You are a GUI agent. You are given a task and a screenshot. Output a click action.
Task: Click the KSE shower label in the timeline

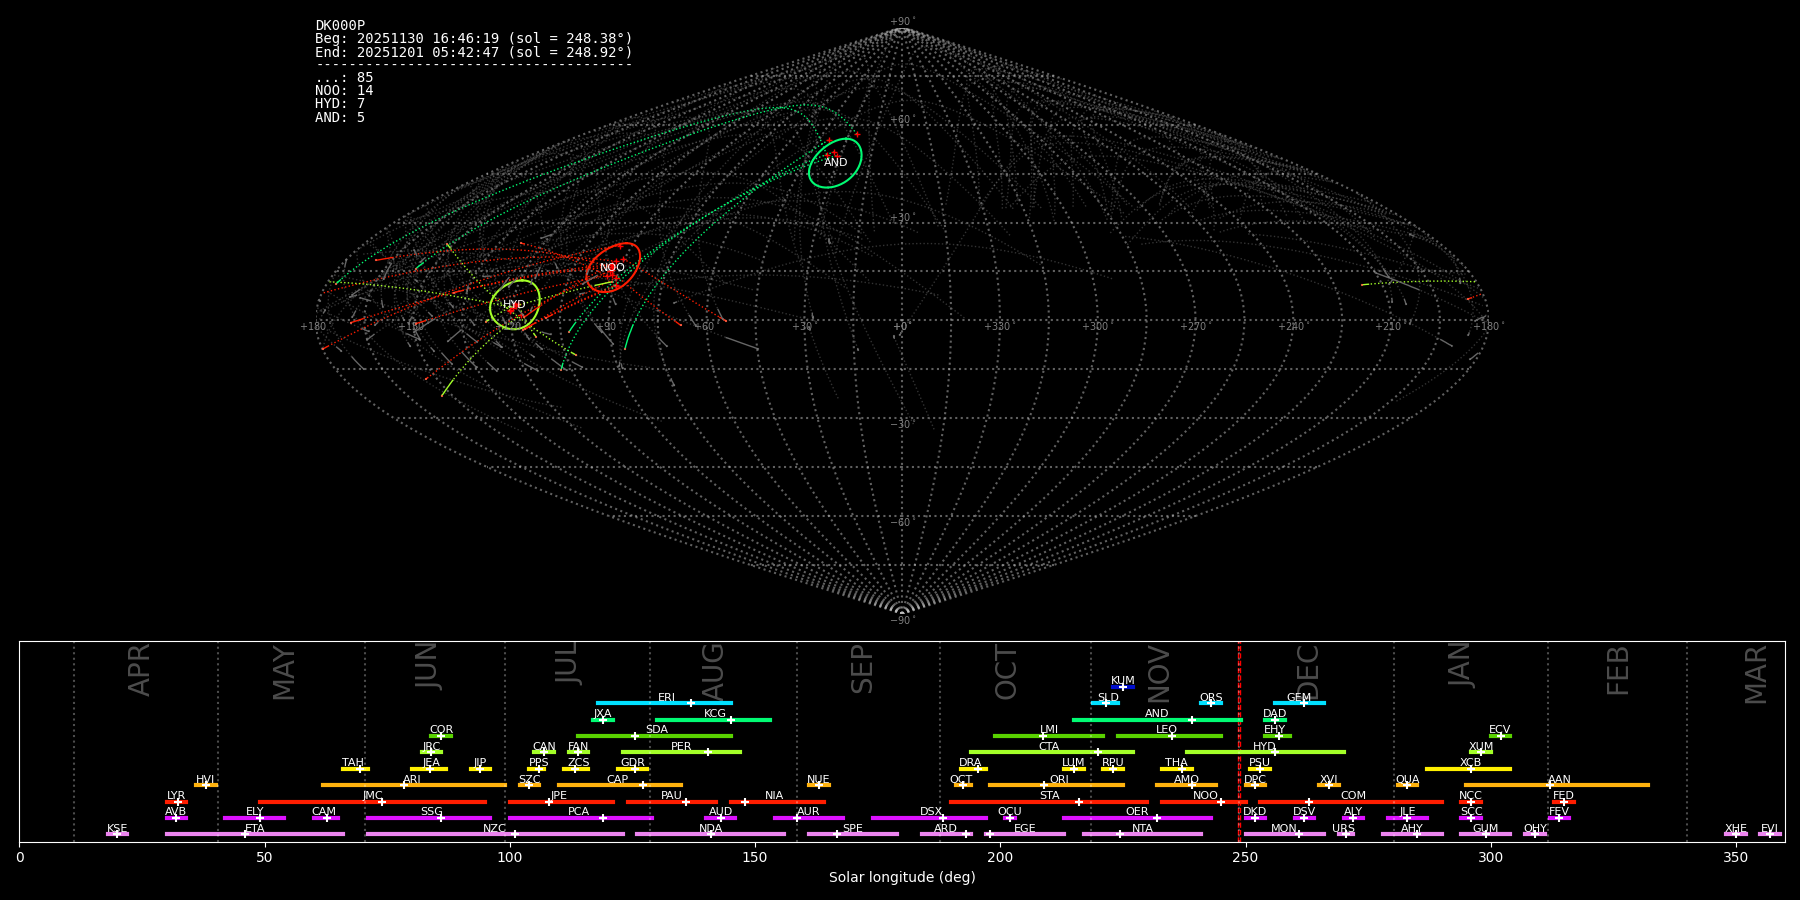[117, 829]
